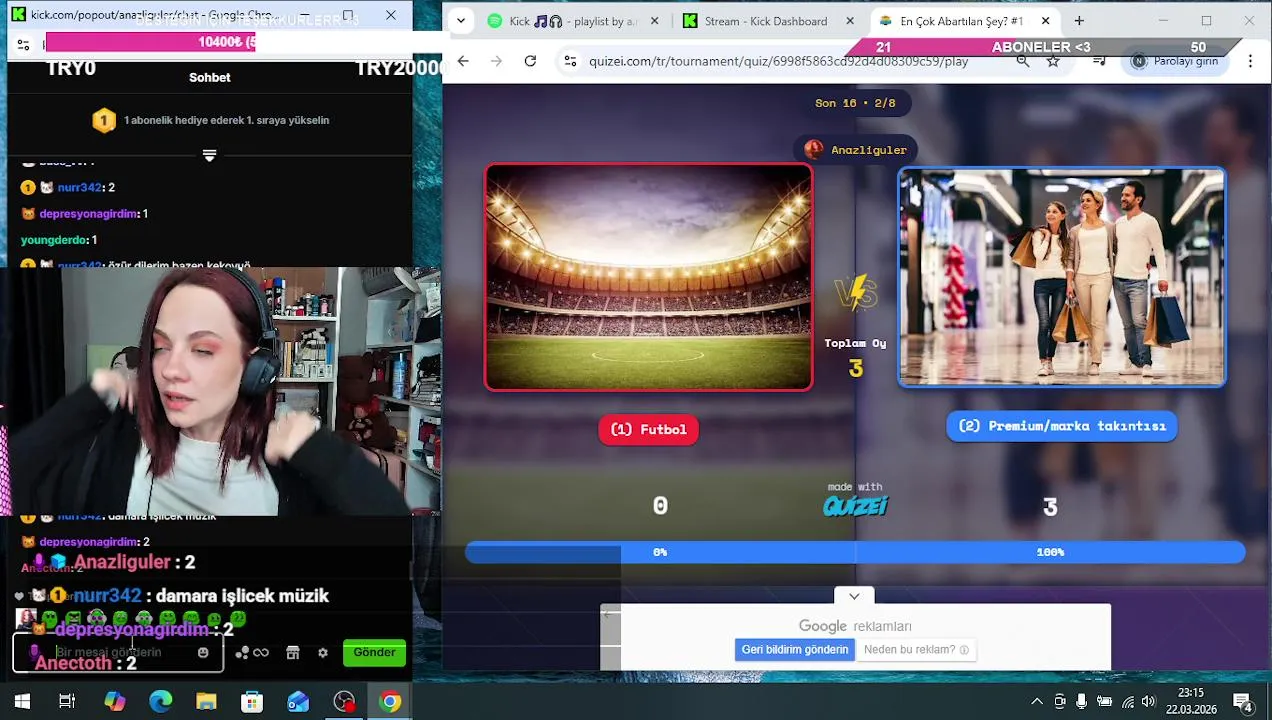Collapse the ad panel with the chevron
1272x720 pixels.
pos(854,596)
